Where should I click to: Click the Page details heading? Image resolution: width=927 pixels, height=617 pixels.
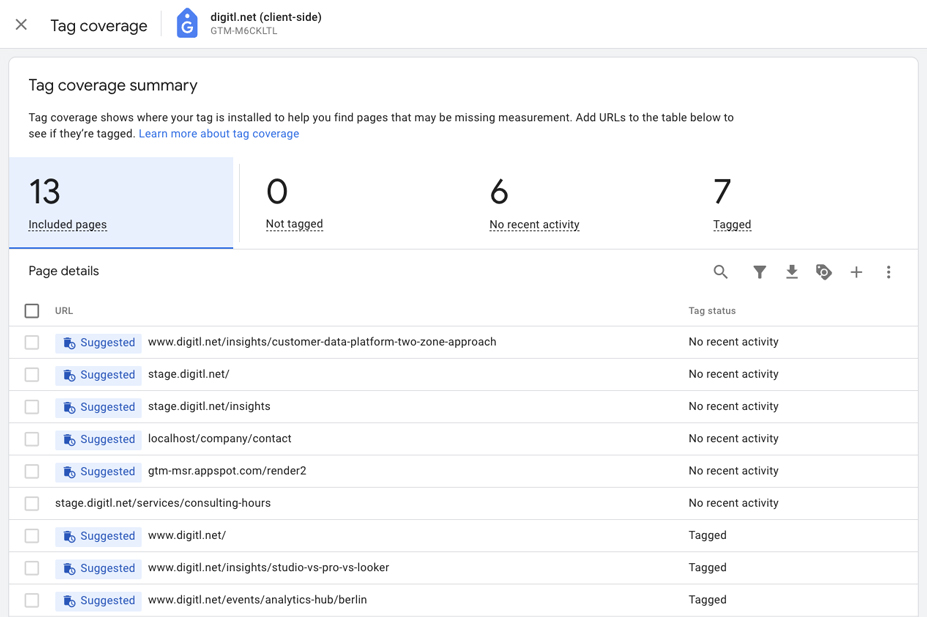pos(64,271)
